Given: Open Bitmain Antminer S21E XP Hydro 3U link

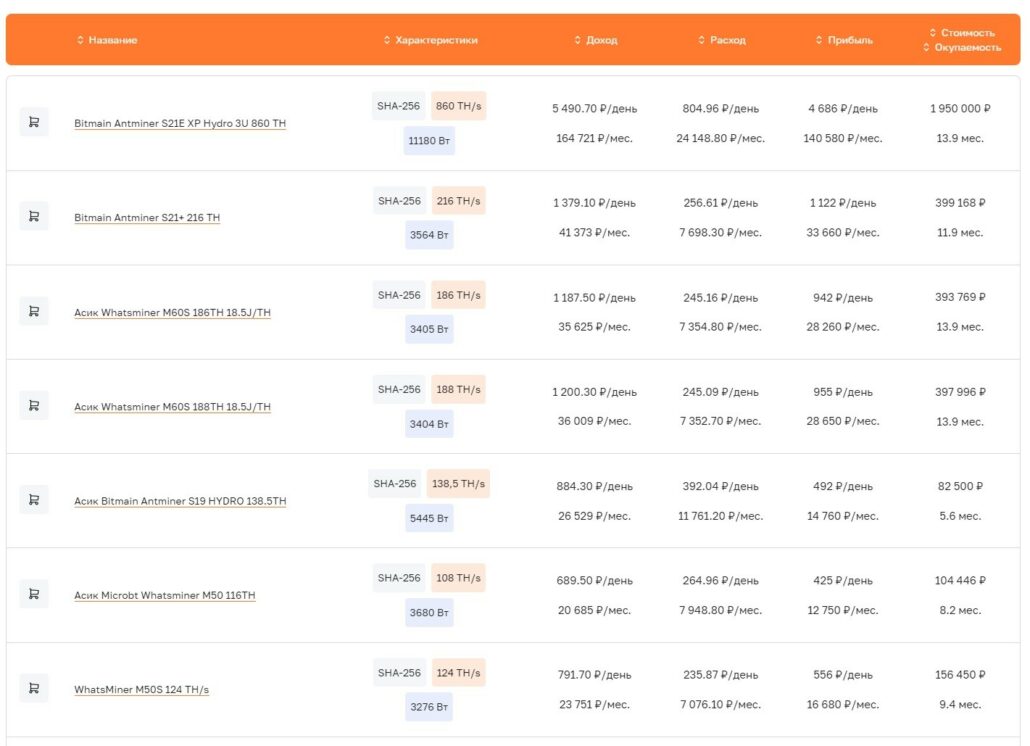Looking at the screenshot, I should point(180,123).
